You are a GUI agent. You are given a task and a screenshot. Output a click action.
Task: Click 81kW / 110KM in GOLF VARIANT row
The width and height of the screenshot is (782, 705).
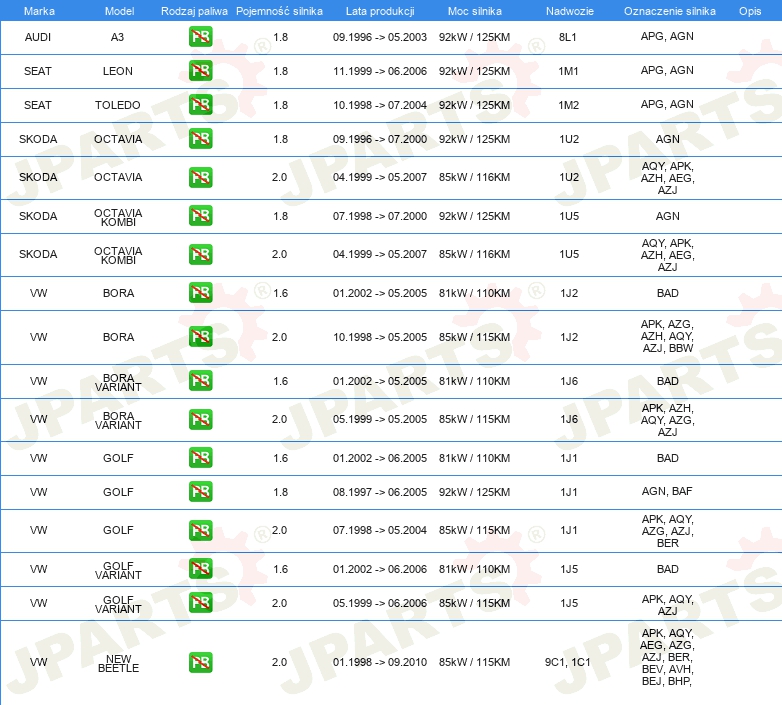coord(474,569)
